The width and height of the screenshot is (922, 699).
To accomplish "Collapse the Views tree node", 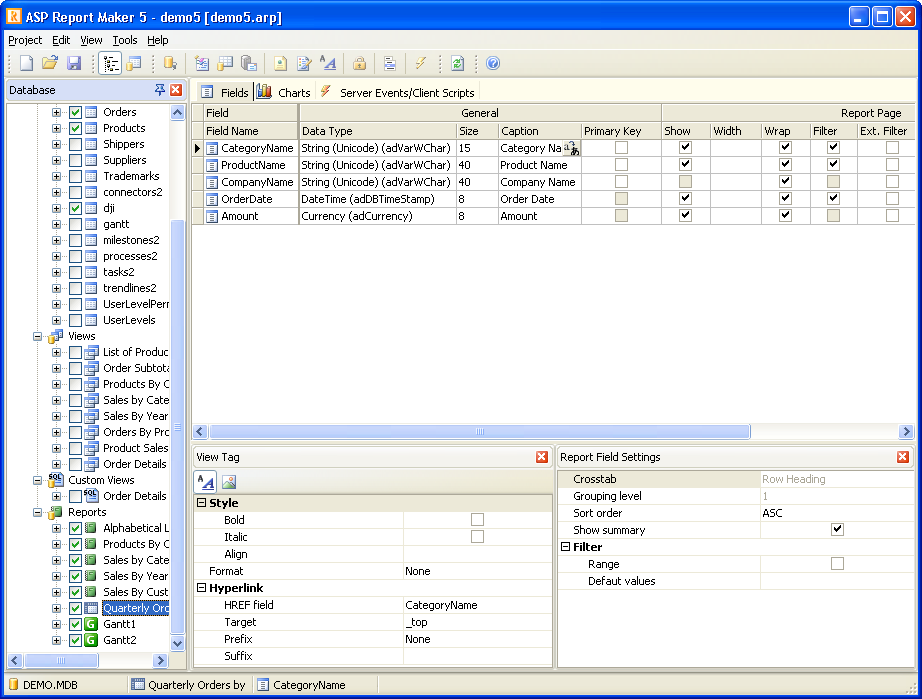I will click(38, 337).
